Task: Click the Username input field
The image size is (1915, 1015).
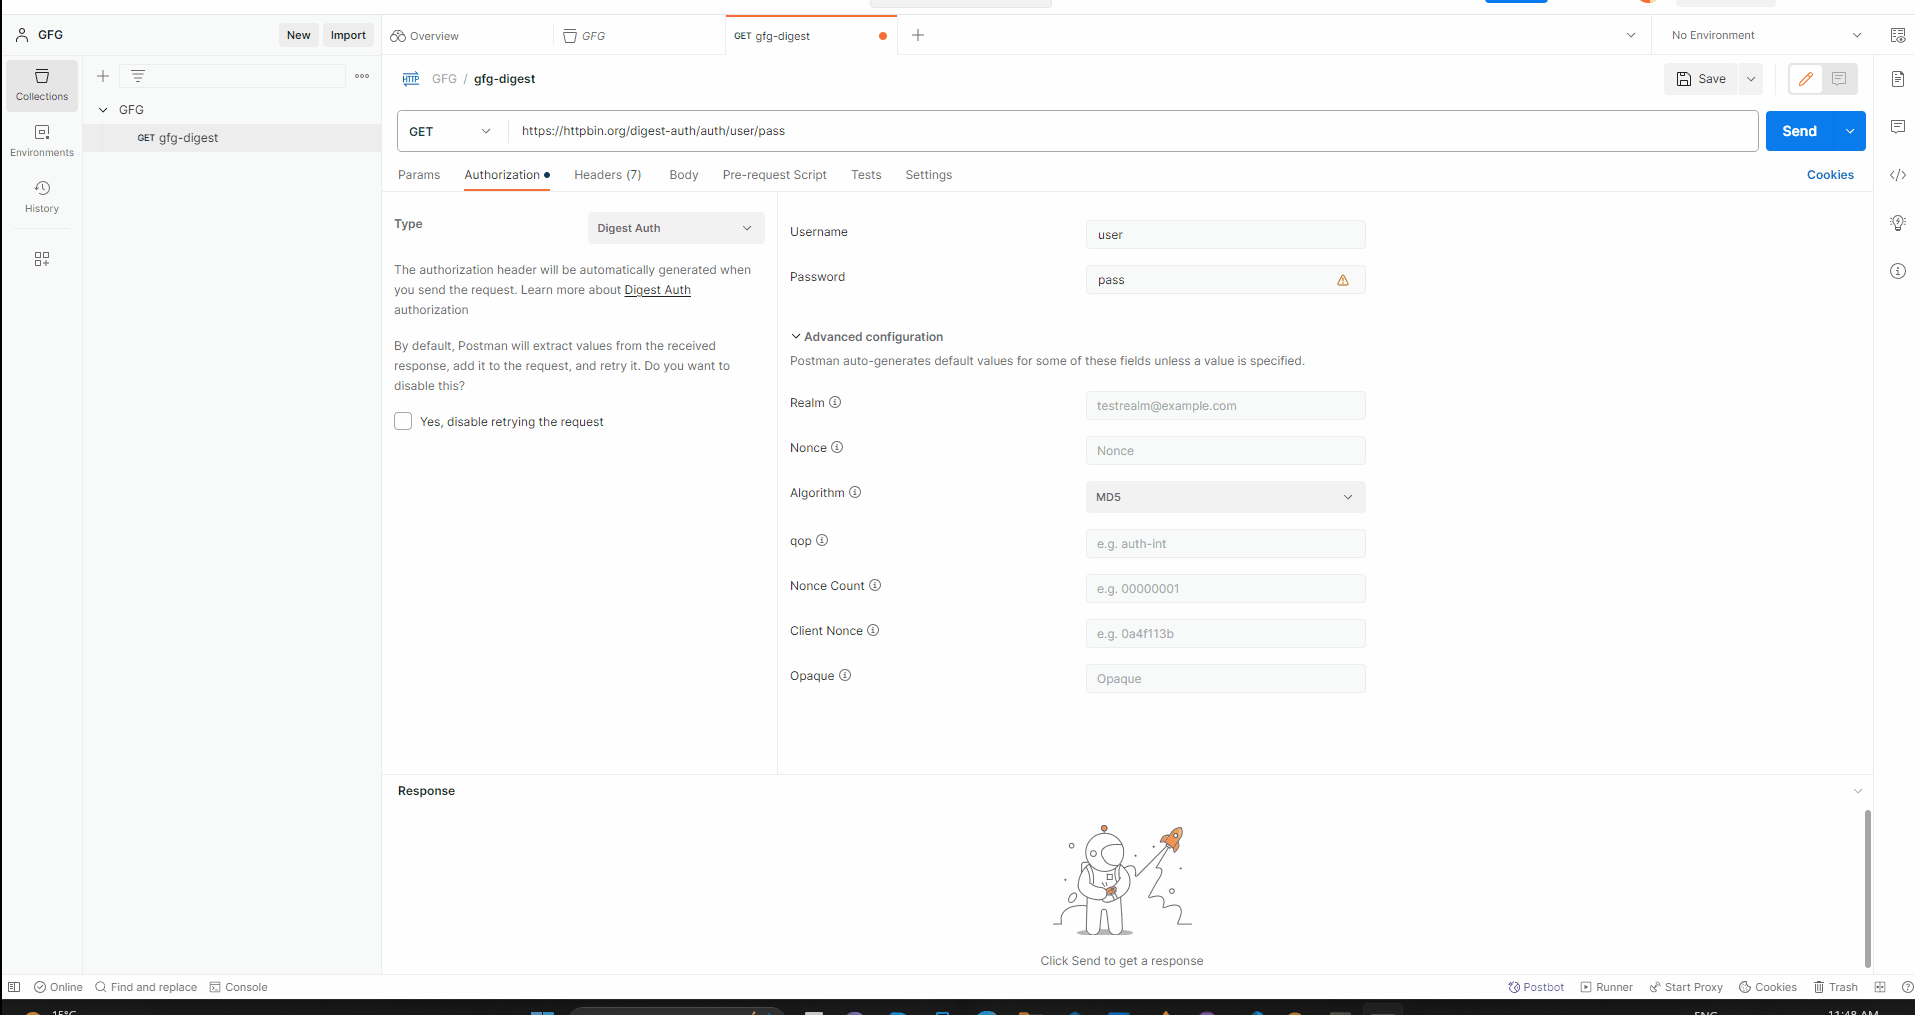Action: (1225, 235)
